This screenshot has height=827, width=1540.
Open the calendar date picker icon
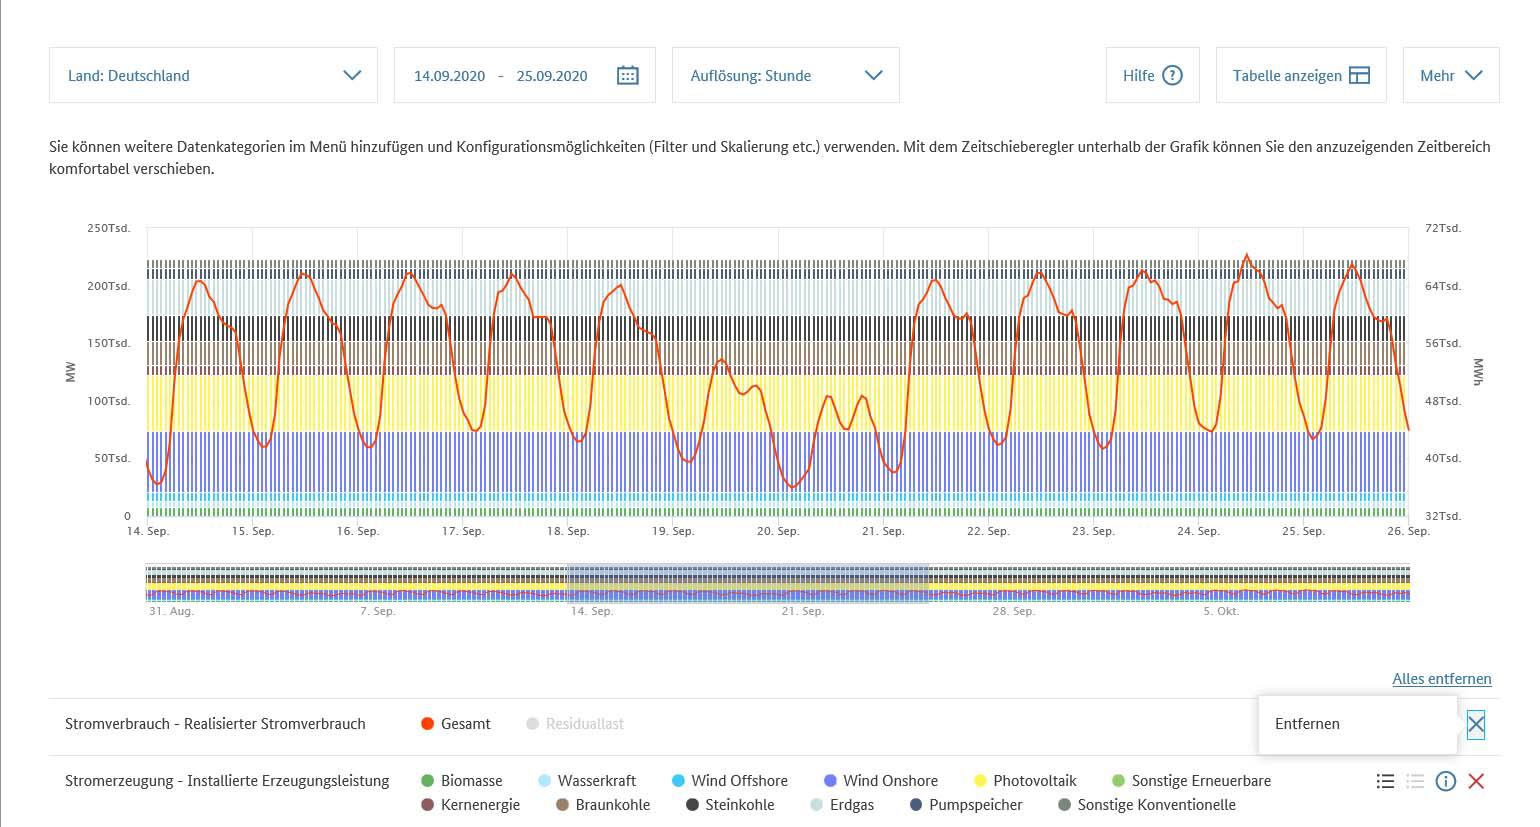point(627,75)
